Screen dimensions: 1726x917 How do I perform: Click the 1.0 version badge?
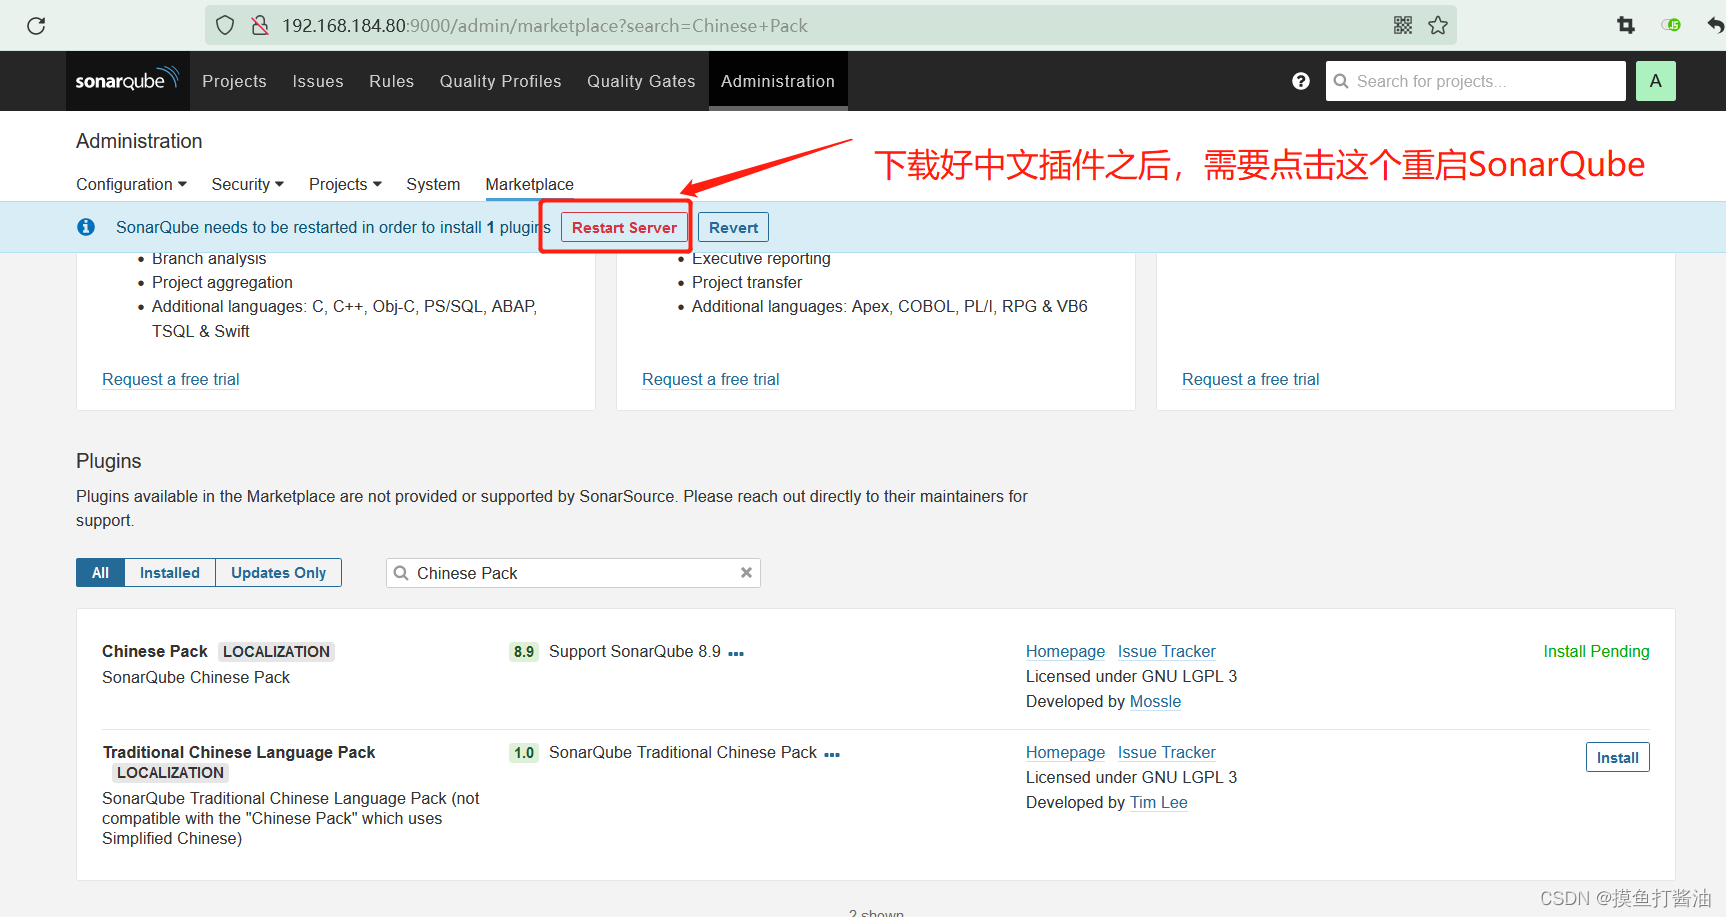coord(524,753)
